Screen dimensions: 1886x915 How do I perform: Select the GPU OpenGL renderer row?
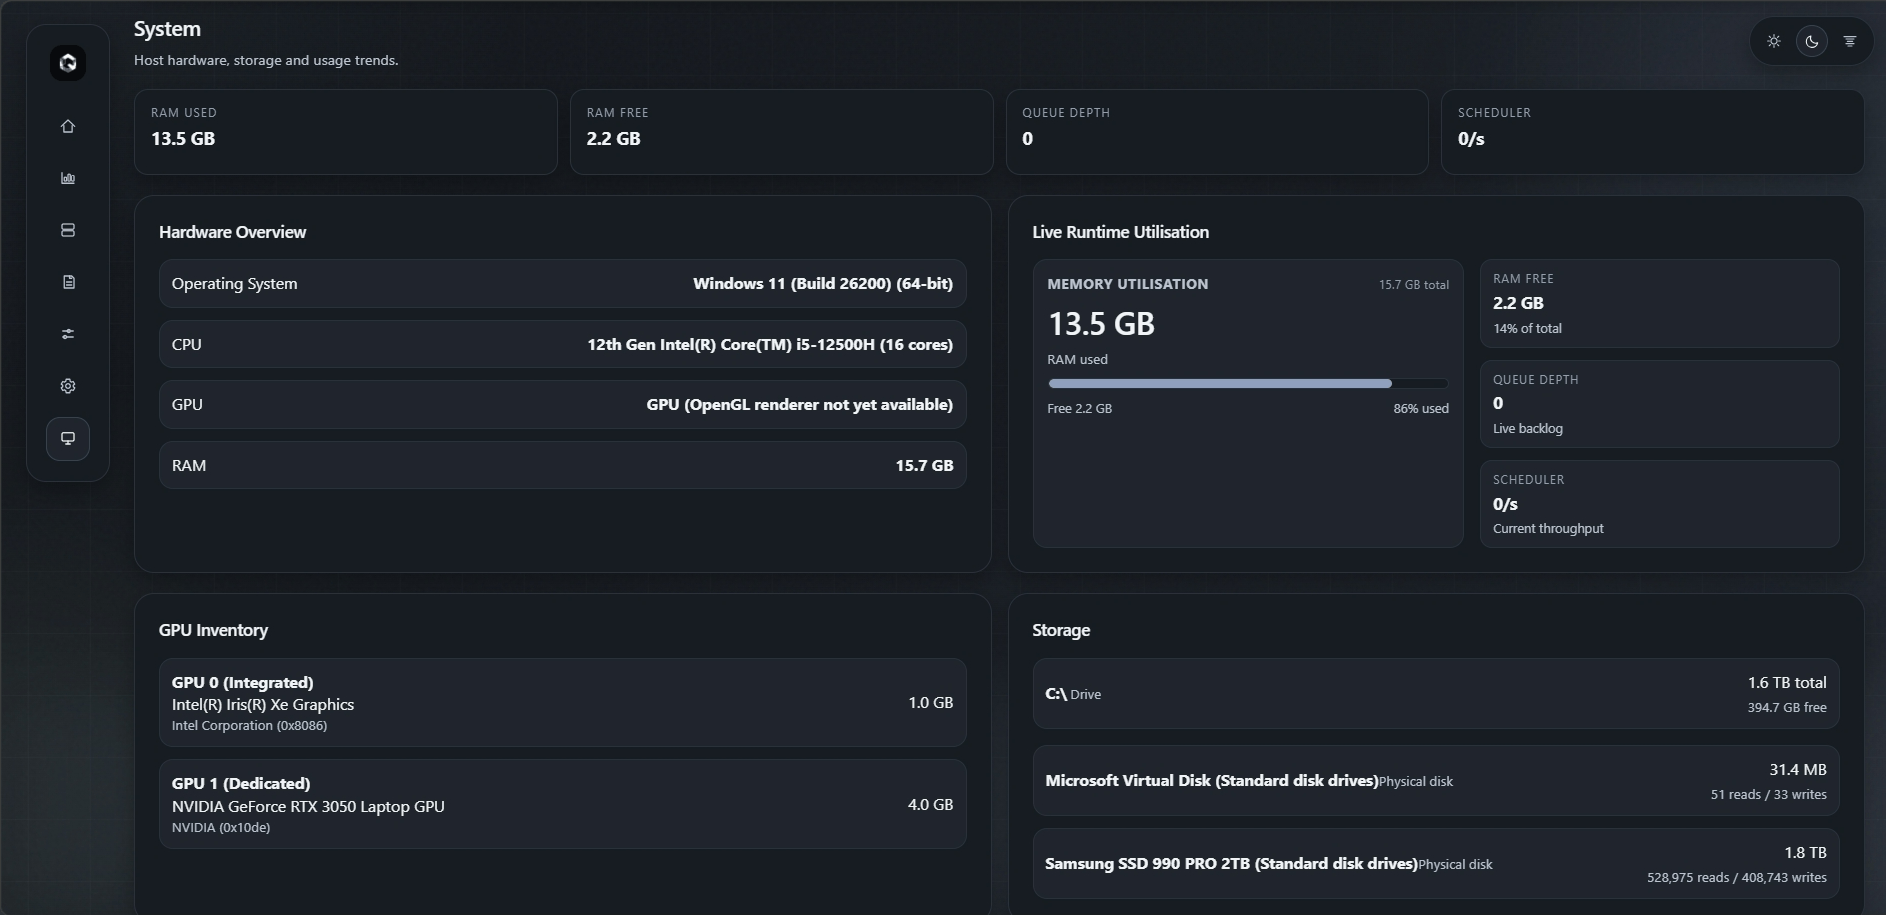pos(563,405)
